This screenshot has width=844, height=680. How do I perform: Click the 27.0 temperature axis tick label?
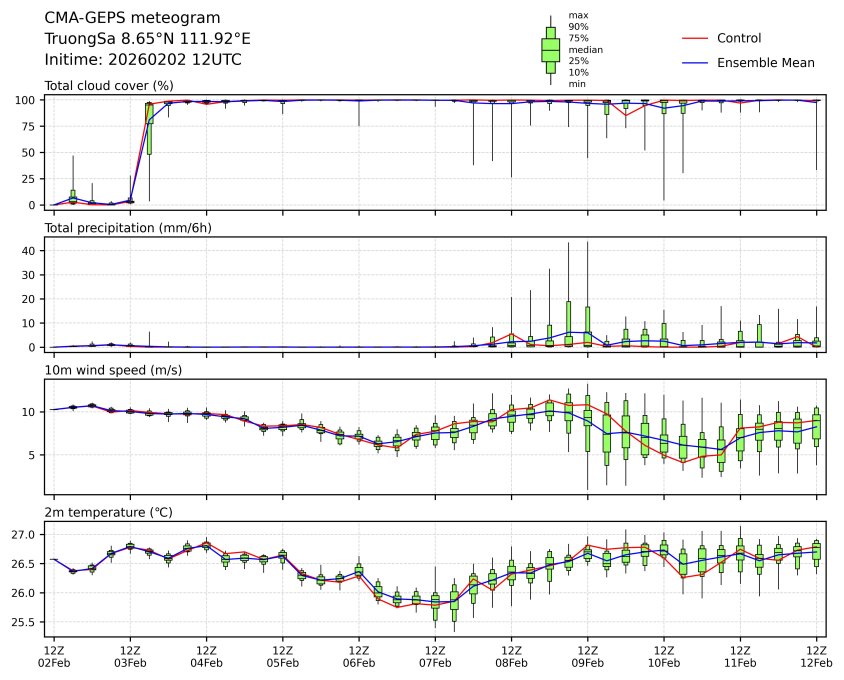coord(24,536)
